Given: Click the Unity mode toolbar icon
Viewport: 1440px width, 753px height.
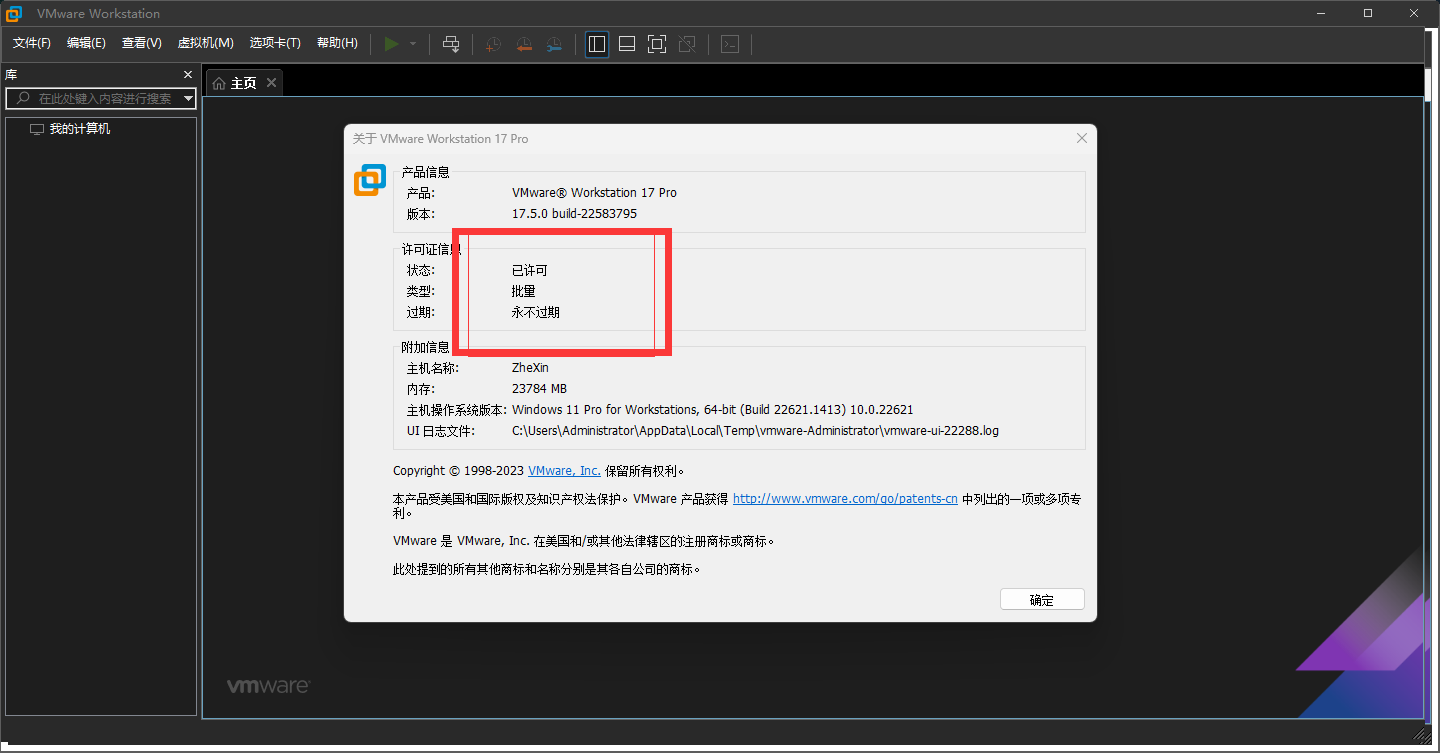Looking at the screenshot, I should (x=687, y=44).
